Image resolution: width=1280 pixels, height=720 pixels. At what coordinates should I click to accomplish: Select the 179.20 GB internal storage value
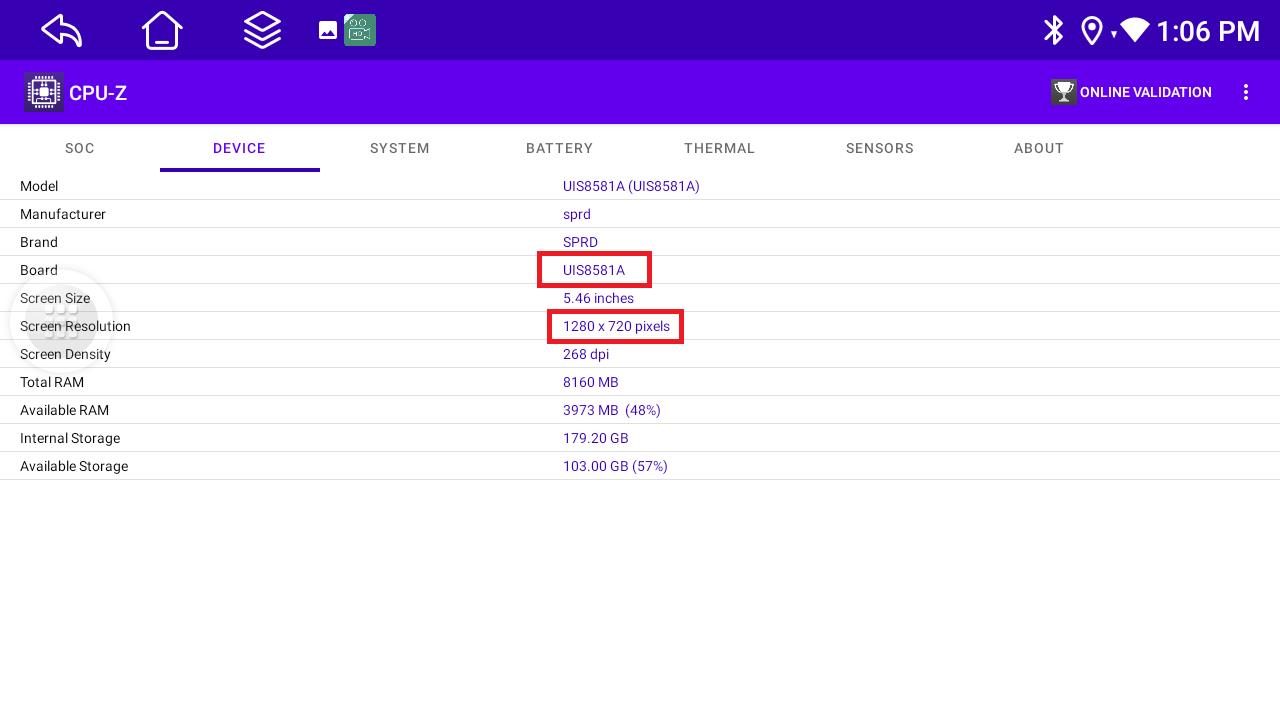(596, 438)
